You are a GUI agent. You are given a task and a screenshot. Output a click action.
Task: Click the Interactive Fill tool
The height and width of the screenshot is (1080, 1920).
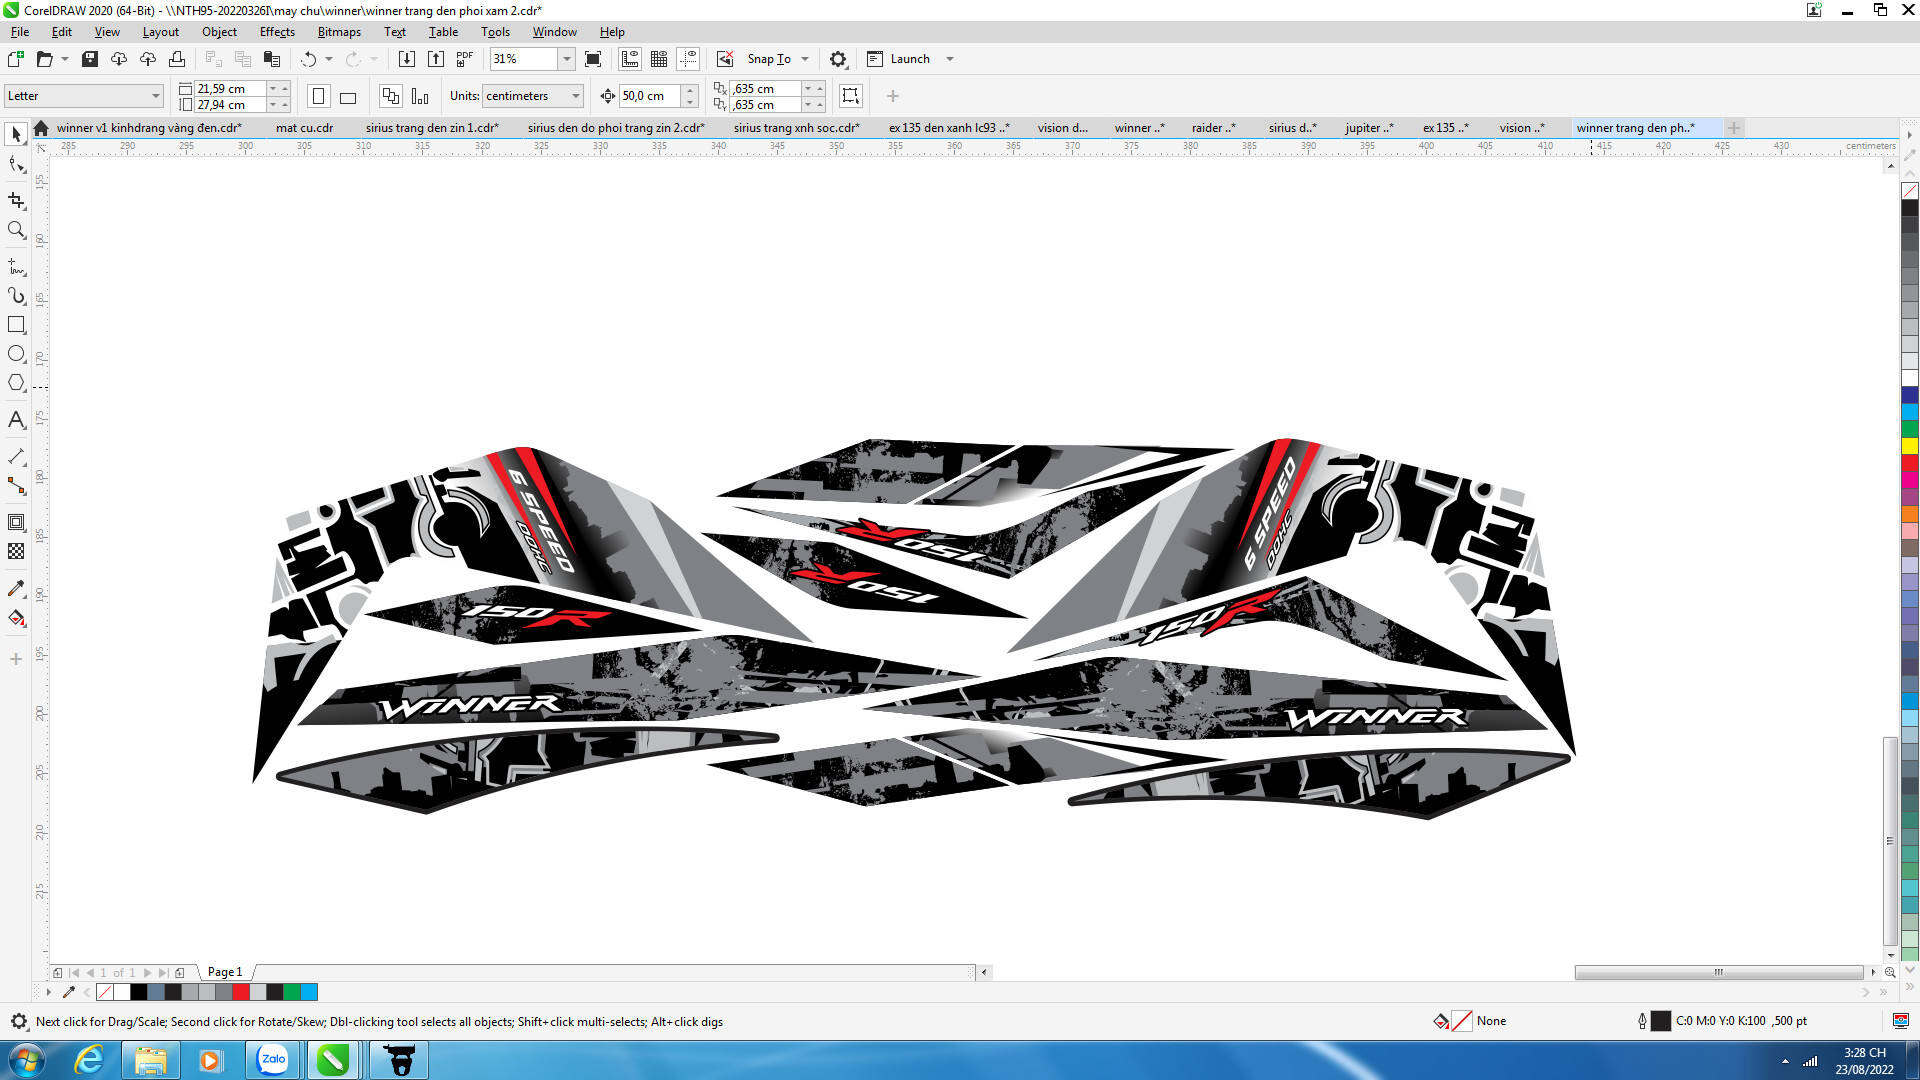pyautogui.click(x=16, y=618)
